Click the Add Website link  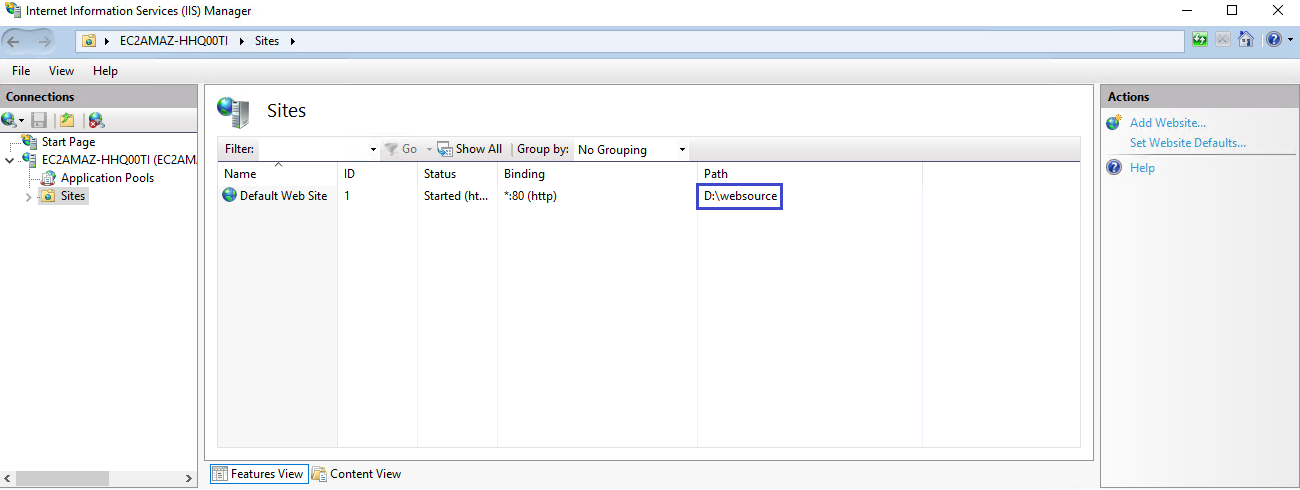(x=1168, y=123)
